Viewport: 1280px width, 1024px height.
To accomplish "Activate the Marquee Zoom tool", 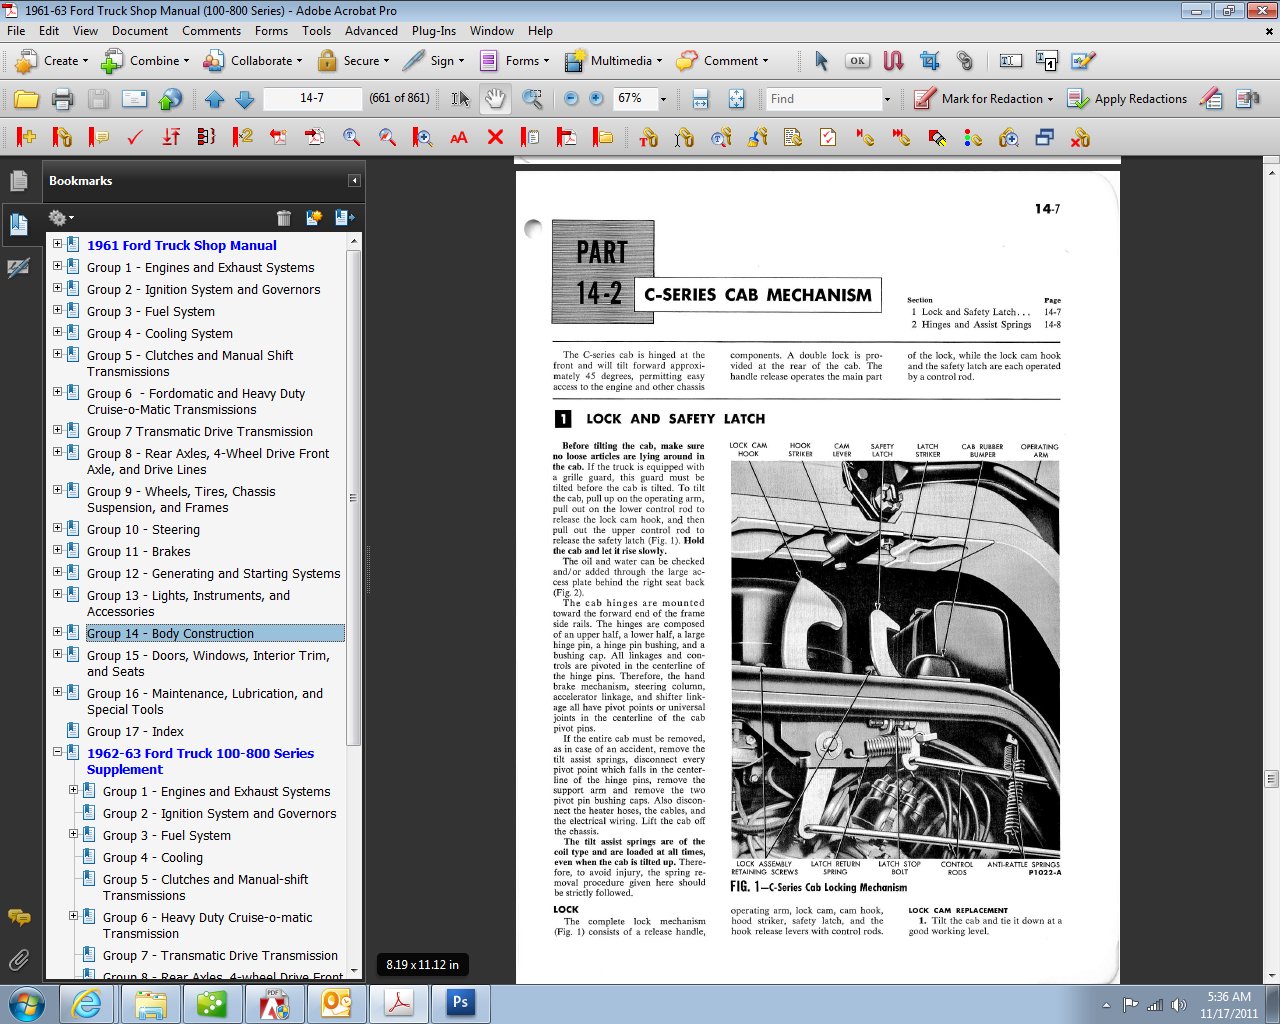I will point(532,98).
